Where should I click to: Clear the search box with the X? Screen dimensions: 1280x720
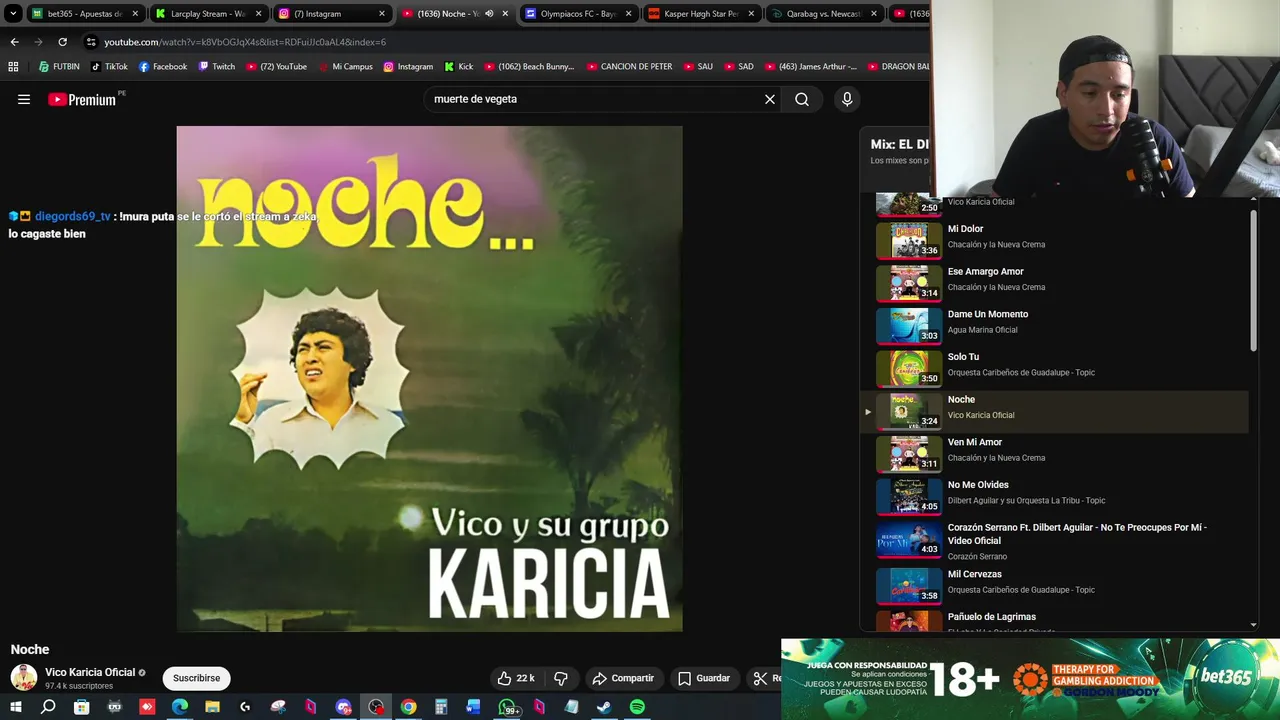point(770,99)
